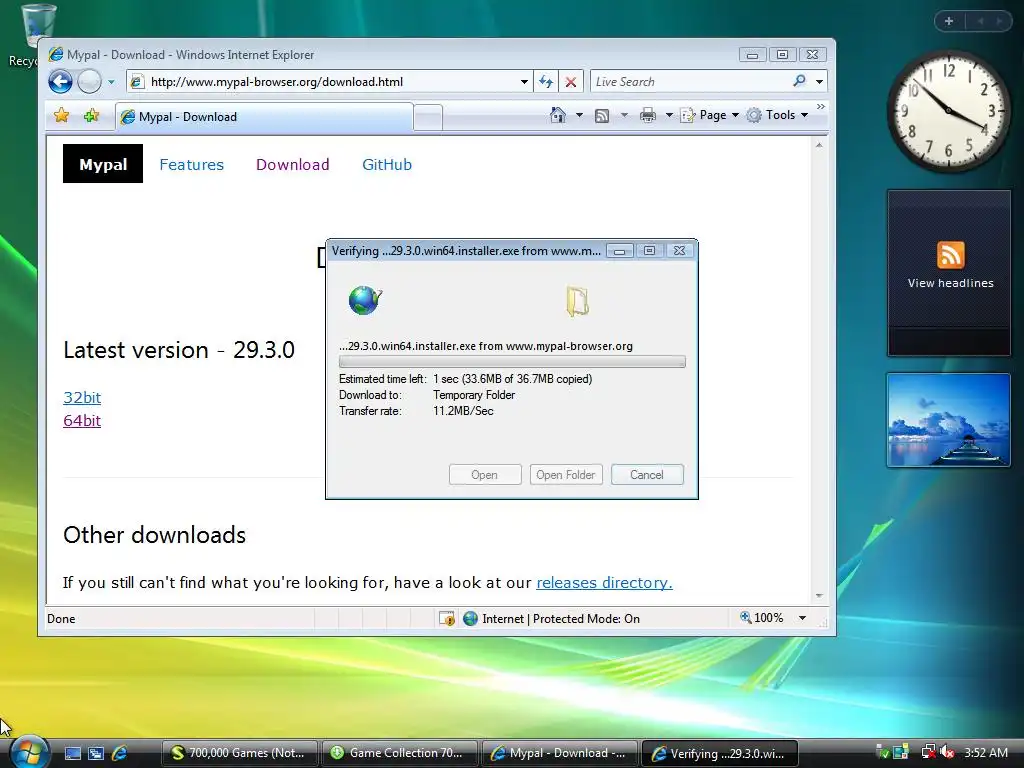Screen dimensions: 1024x768
Task: Click the IE Forward arrow button
Action: tap(89, 82)
